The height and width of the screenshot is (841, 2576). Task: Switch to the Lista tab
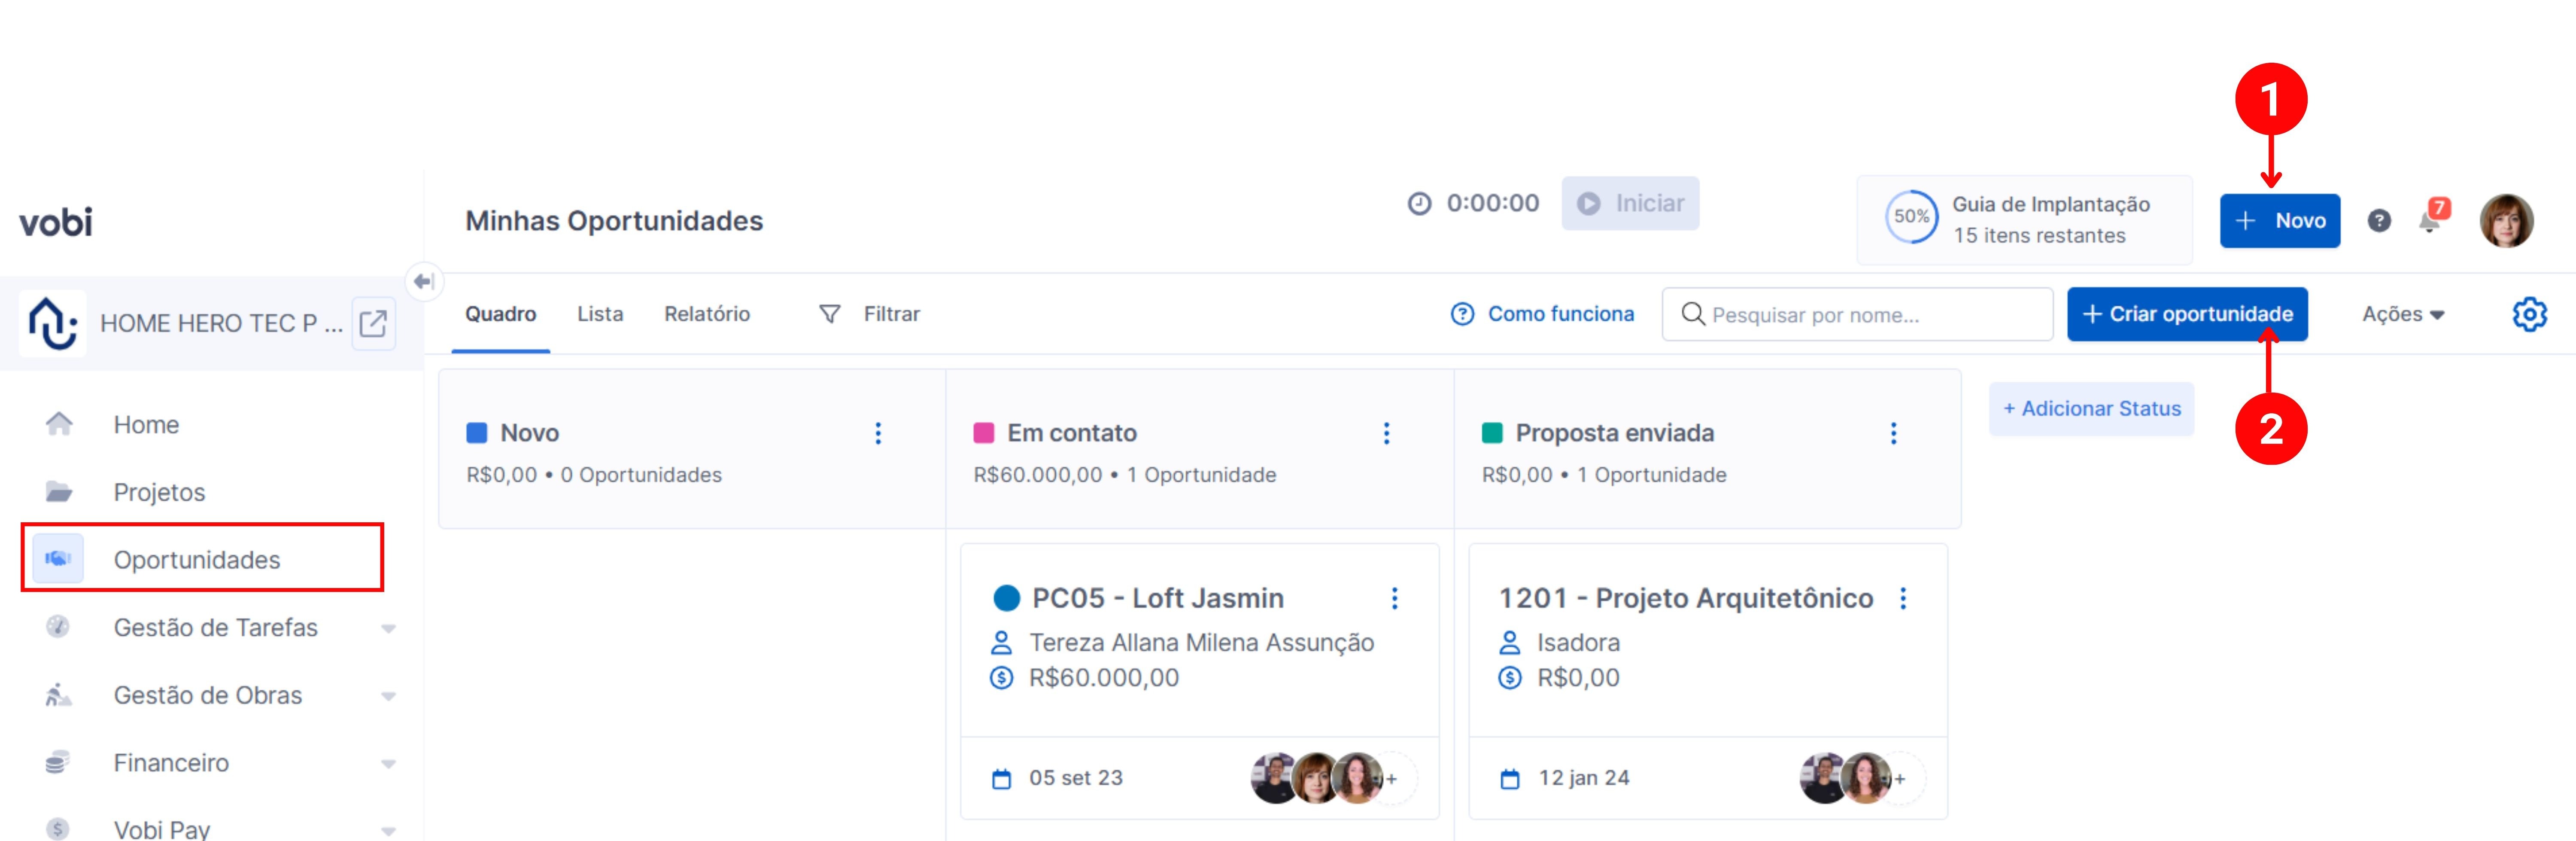click(600, 314)
